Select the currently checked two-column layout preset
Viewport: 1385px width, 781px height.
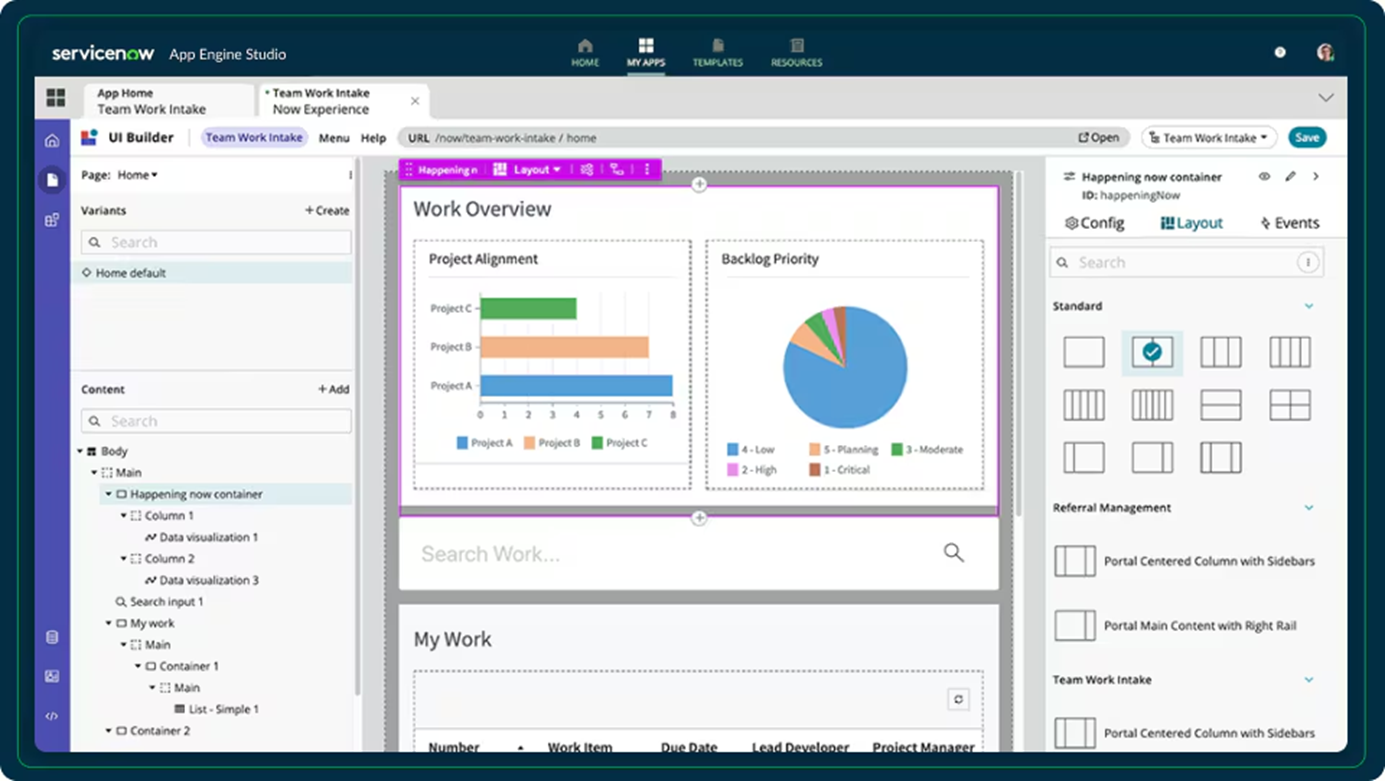[1152, 352]
